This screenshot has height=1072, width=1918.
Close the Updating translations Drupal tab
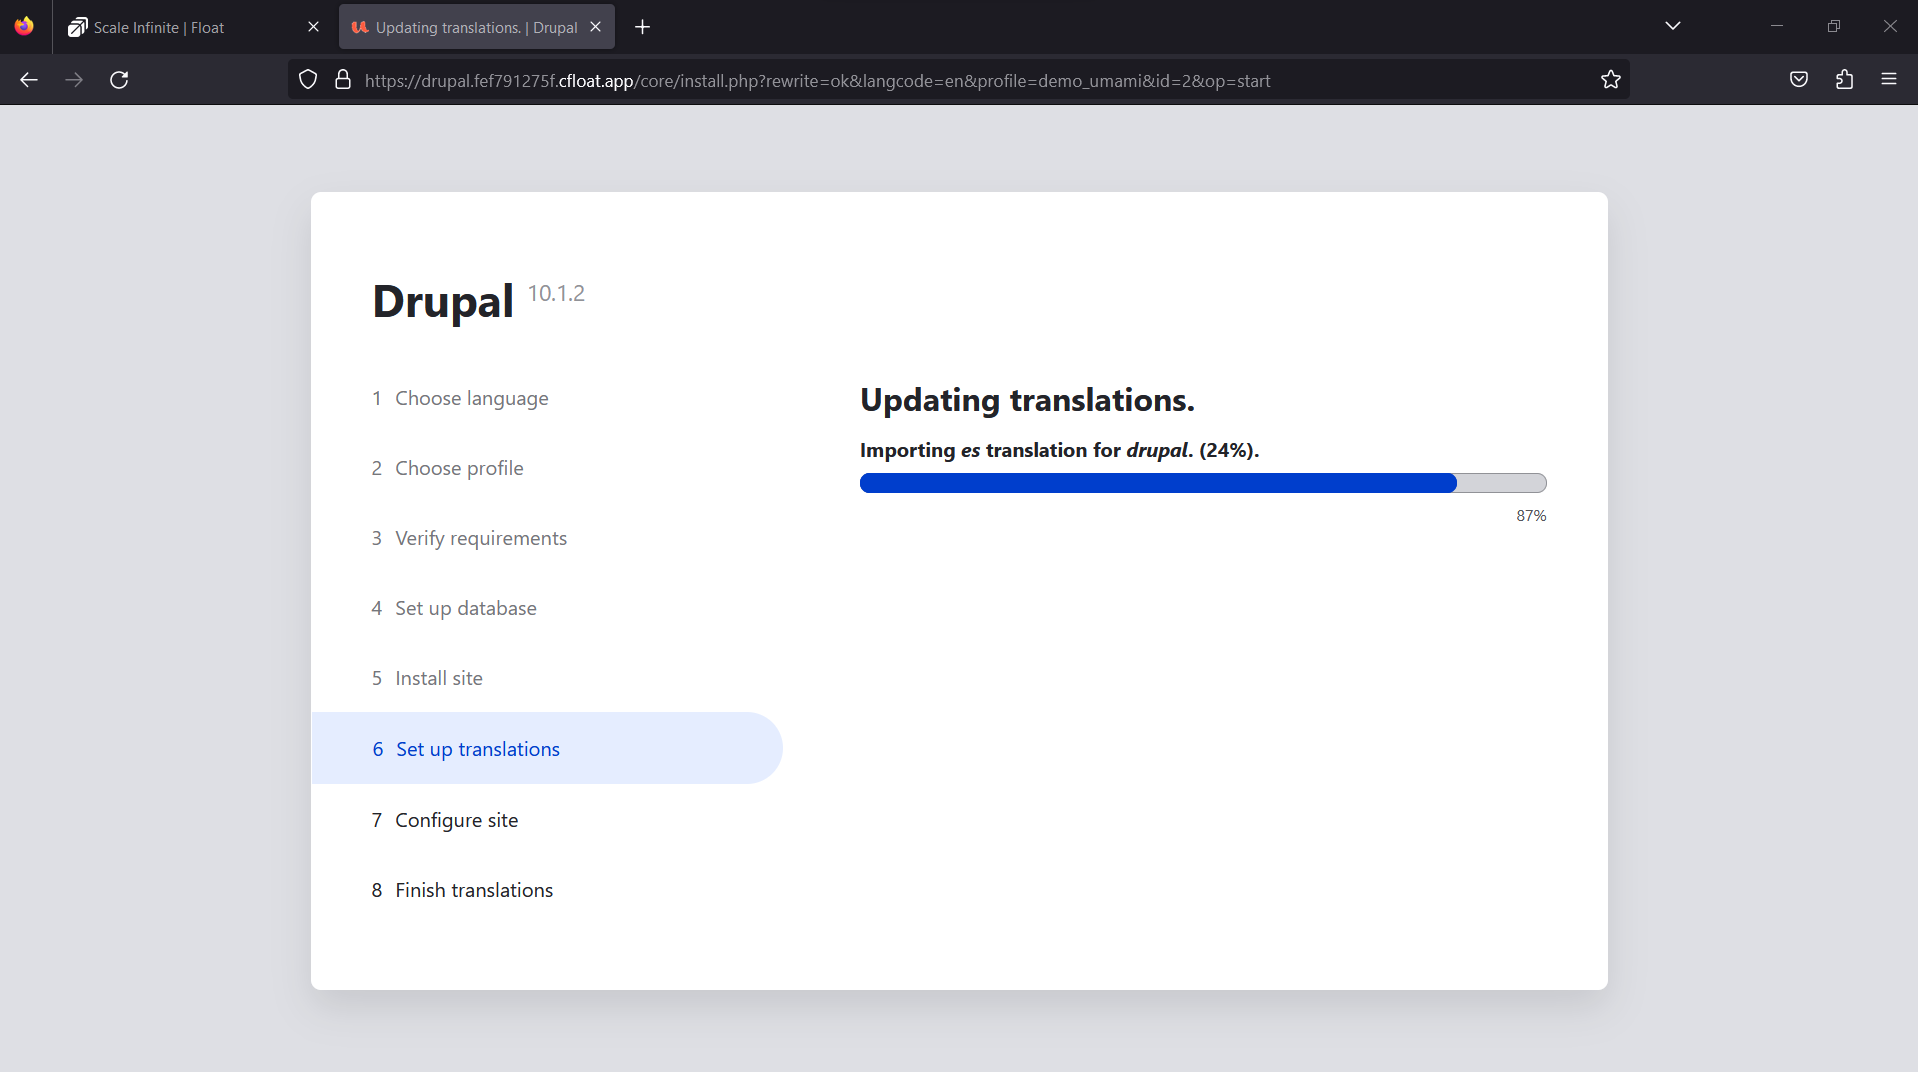(595, 27)
